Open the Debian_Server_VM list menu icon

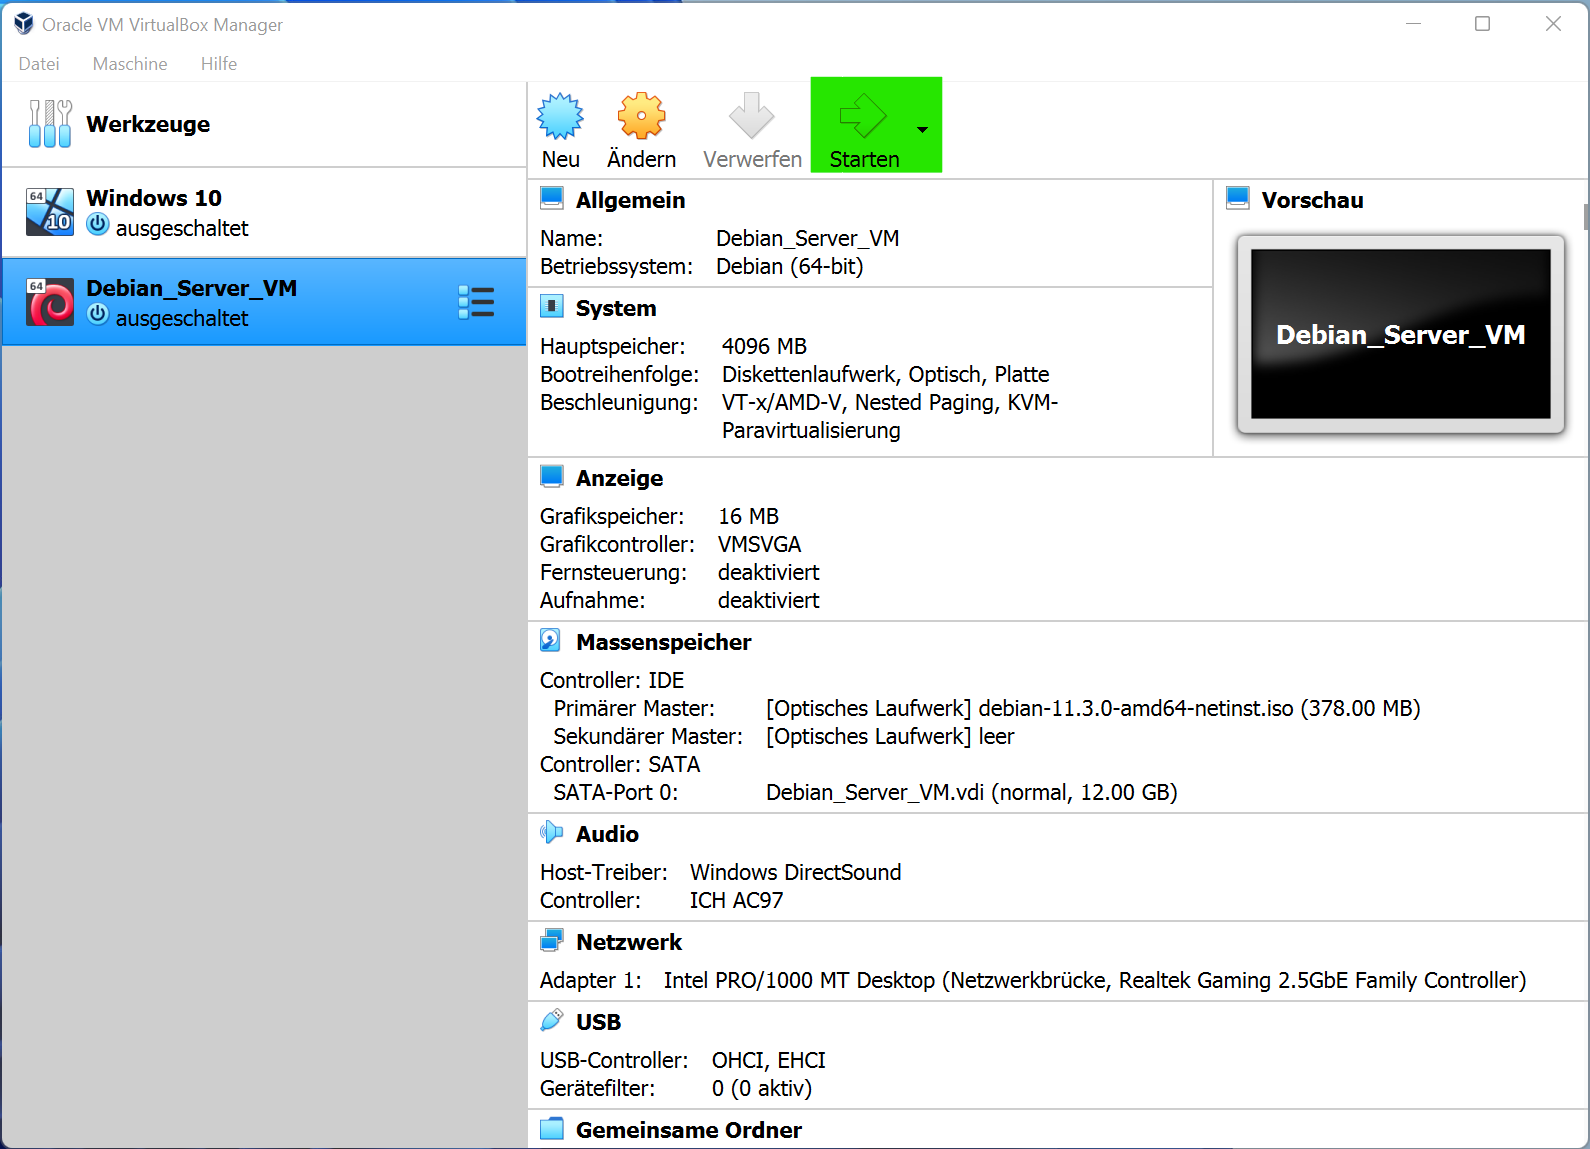pyautogui.click(x=476, y=302)
